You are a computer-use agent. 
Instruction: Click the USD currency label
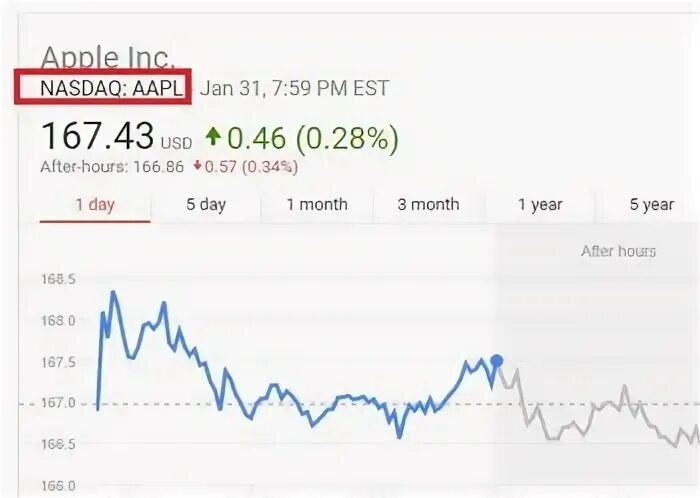176,143
